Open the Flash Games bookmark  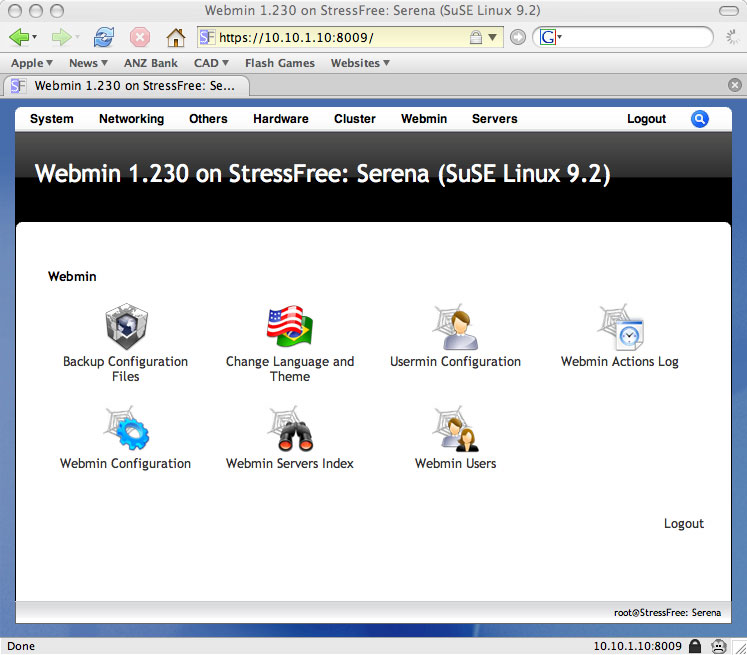(280, 63)
